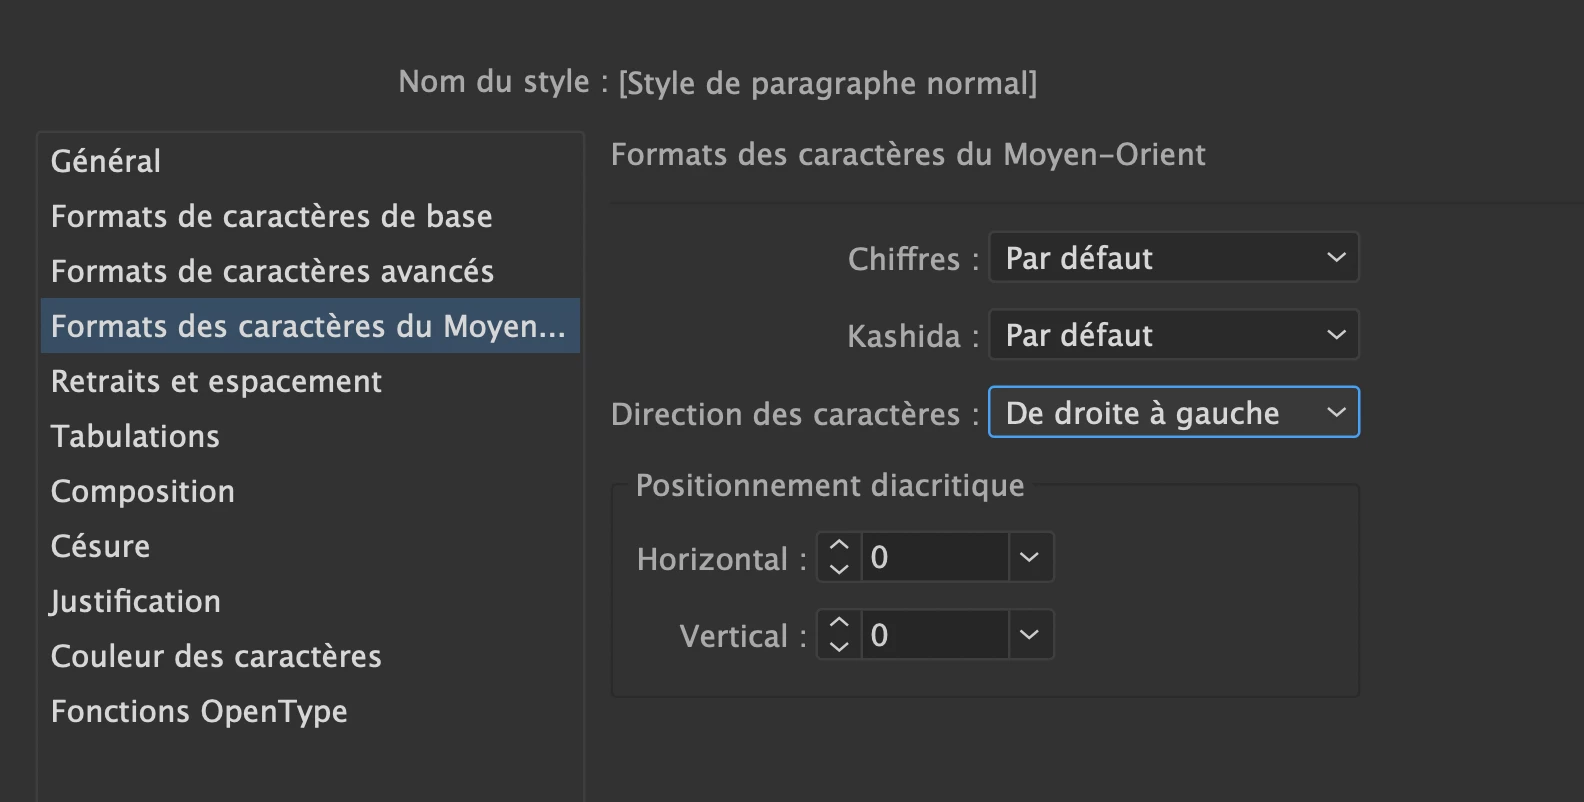Show Justification options
1584x802 pixels.
310,601
